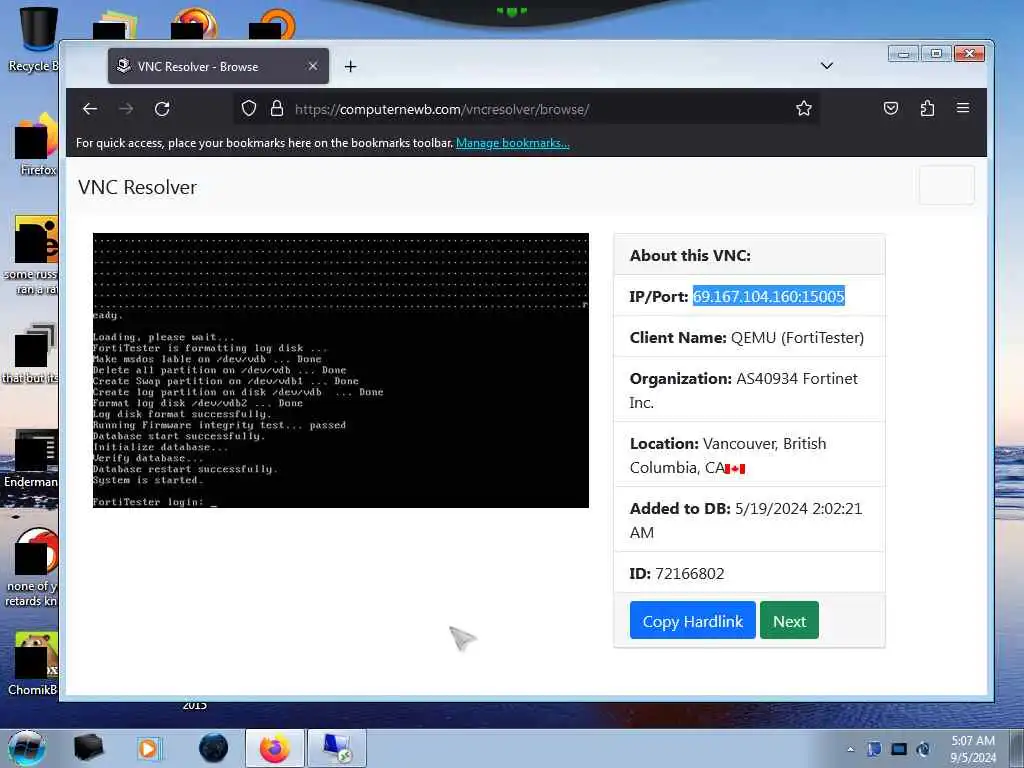1024x768 pixels.
Task: Click the green Next button
Action: pos(789,620)
